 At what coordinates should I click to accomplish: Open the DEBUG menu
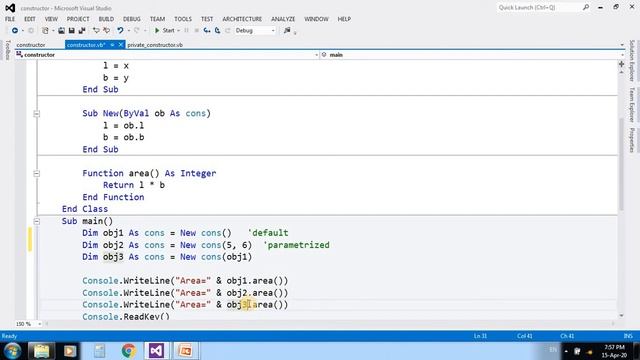(131, 19)
